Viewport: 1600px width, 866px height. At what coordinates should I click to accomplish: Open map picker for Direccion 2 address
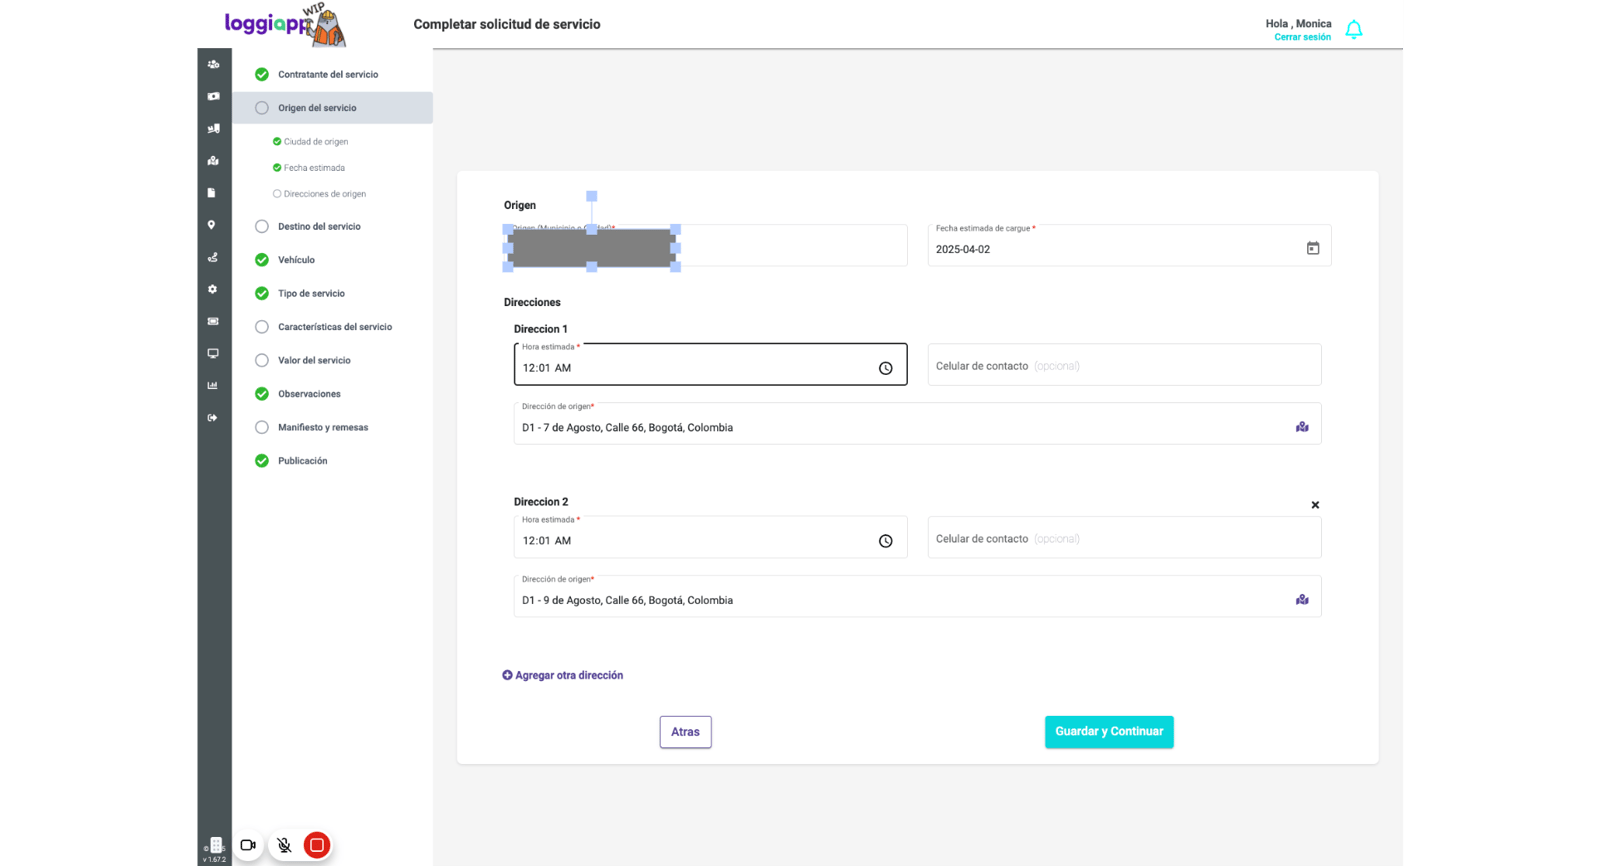pyautogui.click(x=1302, y=600)
